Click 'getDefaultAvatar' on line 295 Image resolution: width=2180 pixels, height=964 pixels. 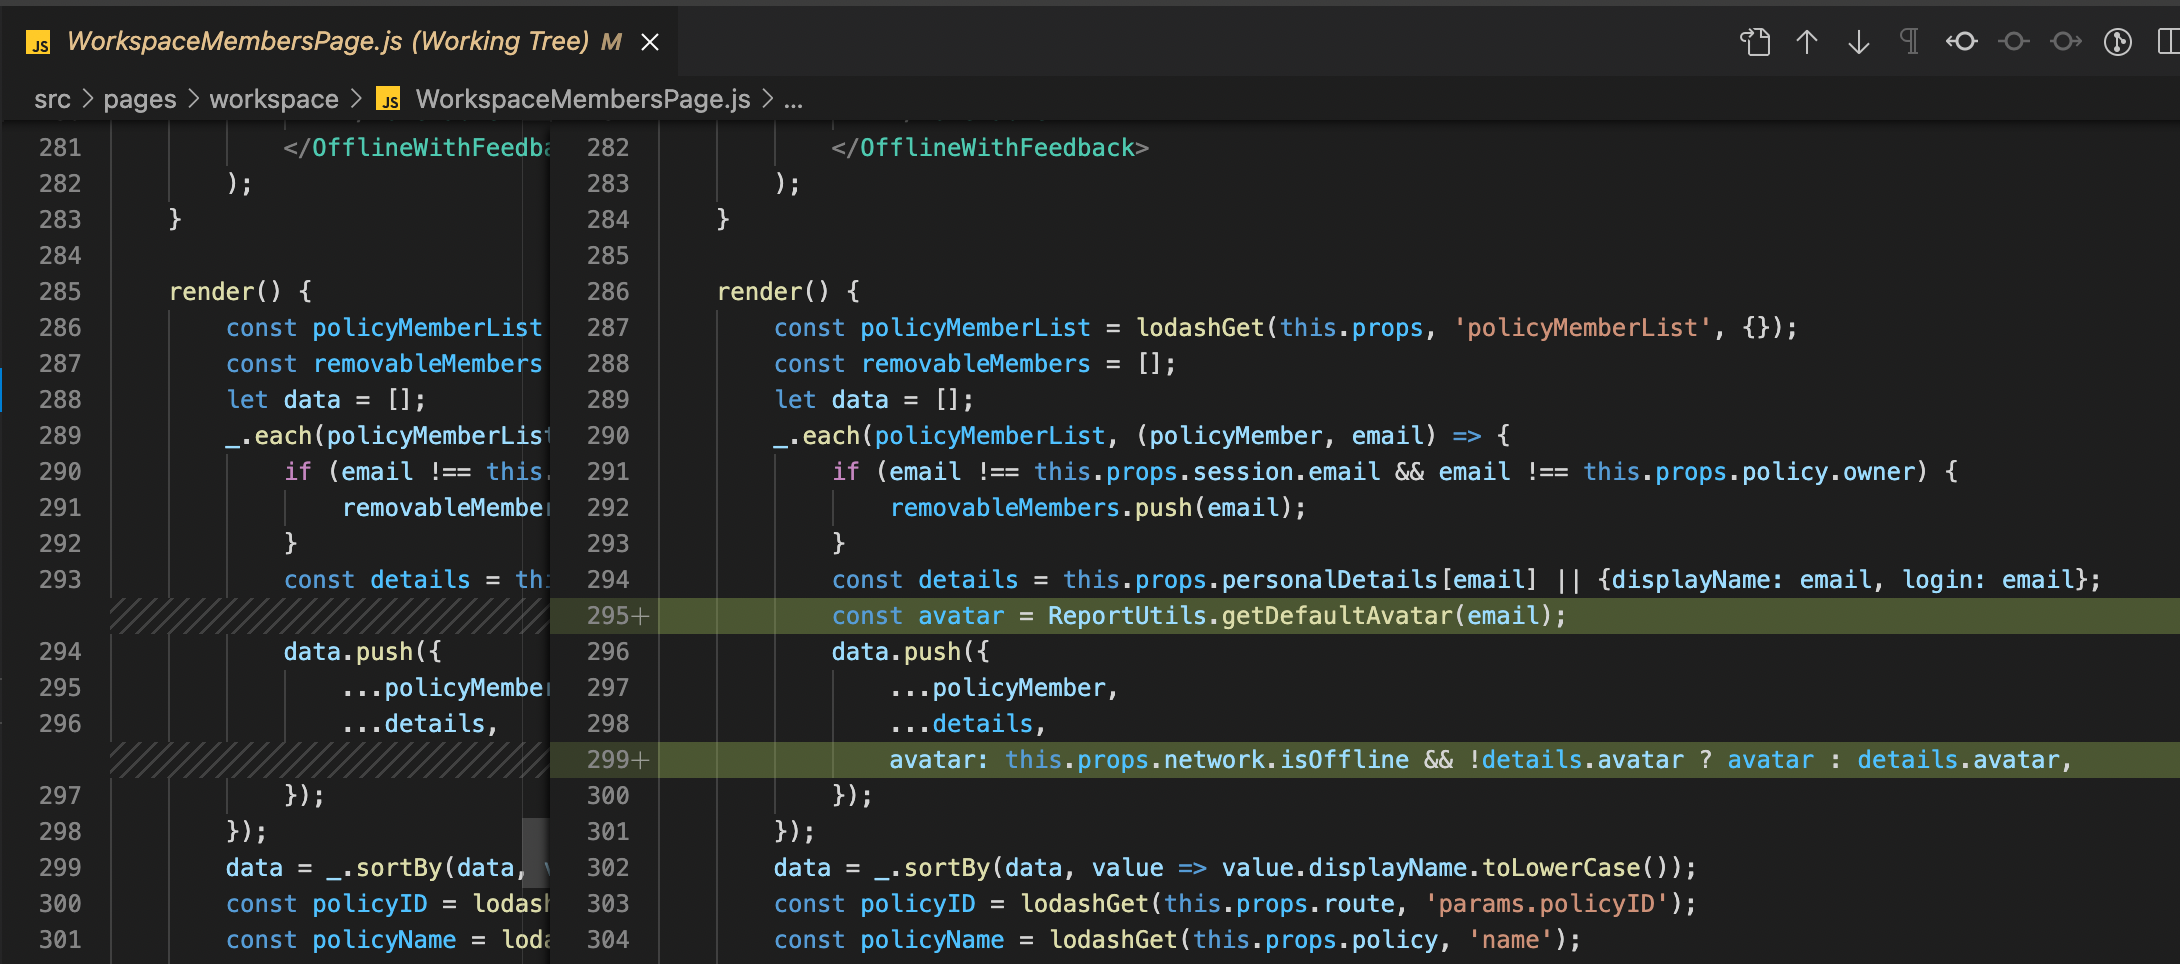pos(1337,616)
